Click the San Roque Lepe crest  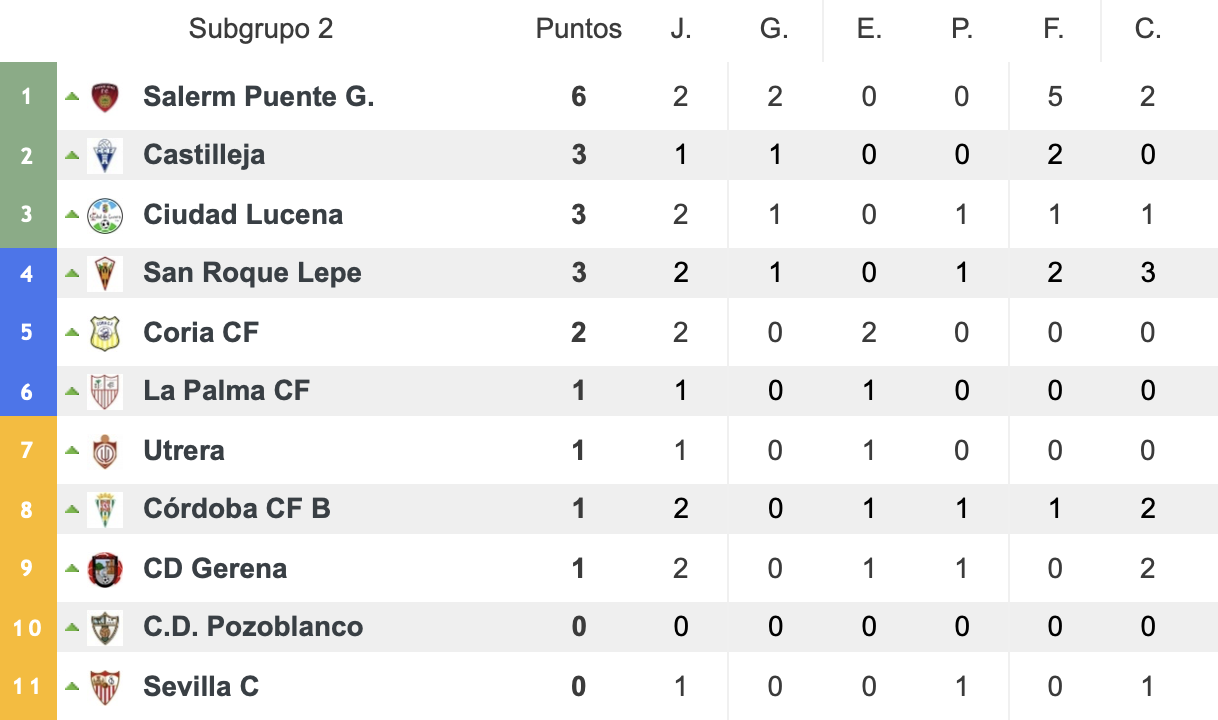click(104, 273)
